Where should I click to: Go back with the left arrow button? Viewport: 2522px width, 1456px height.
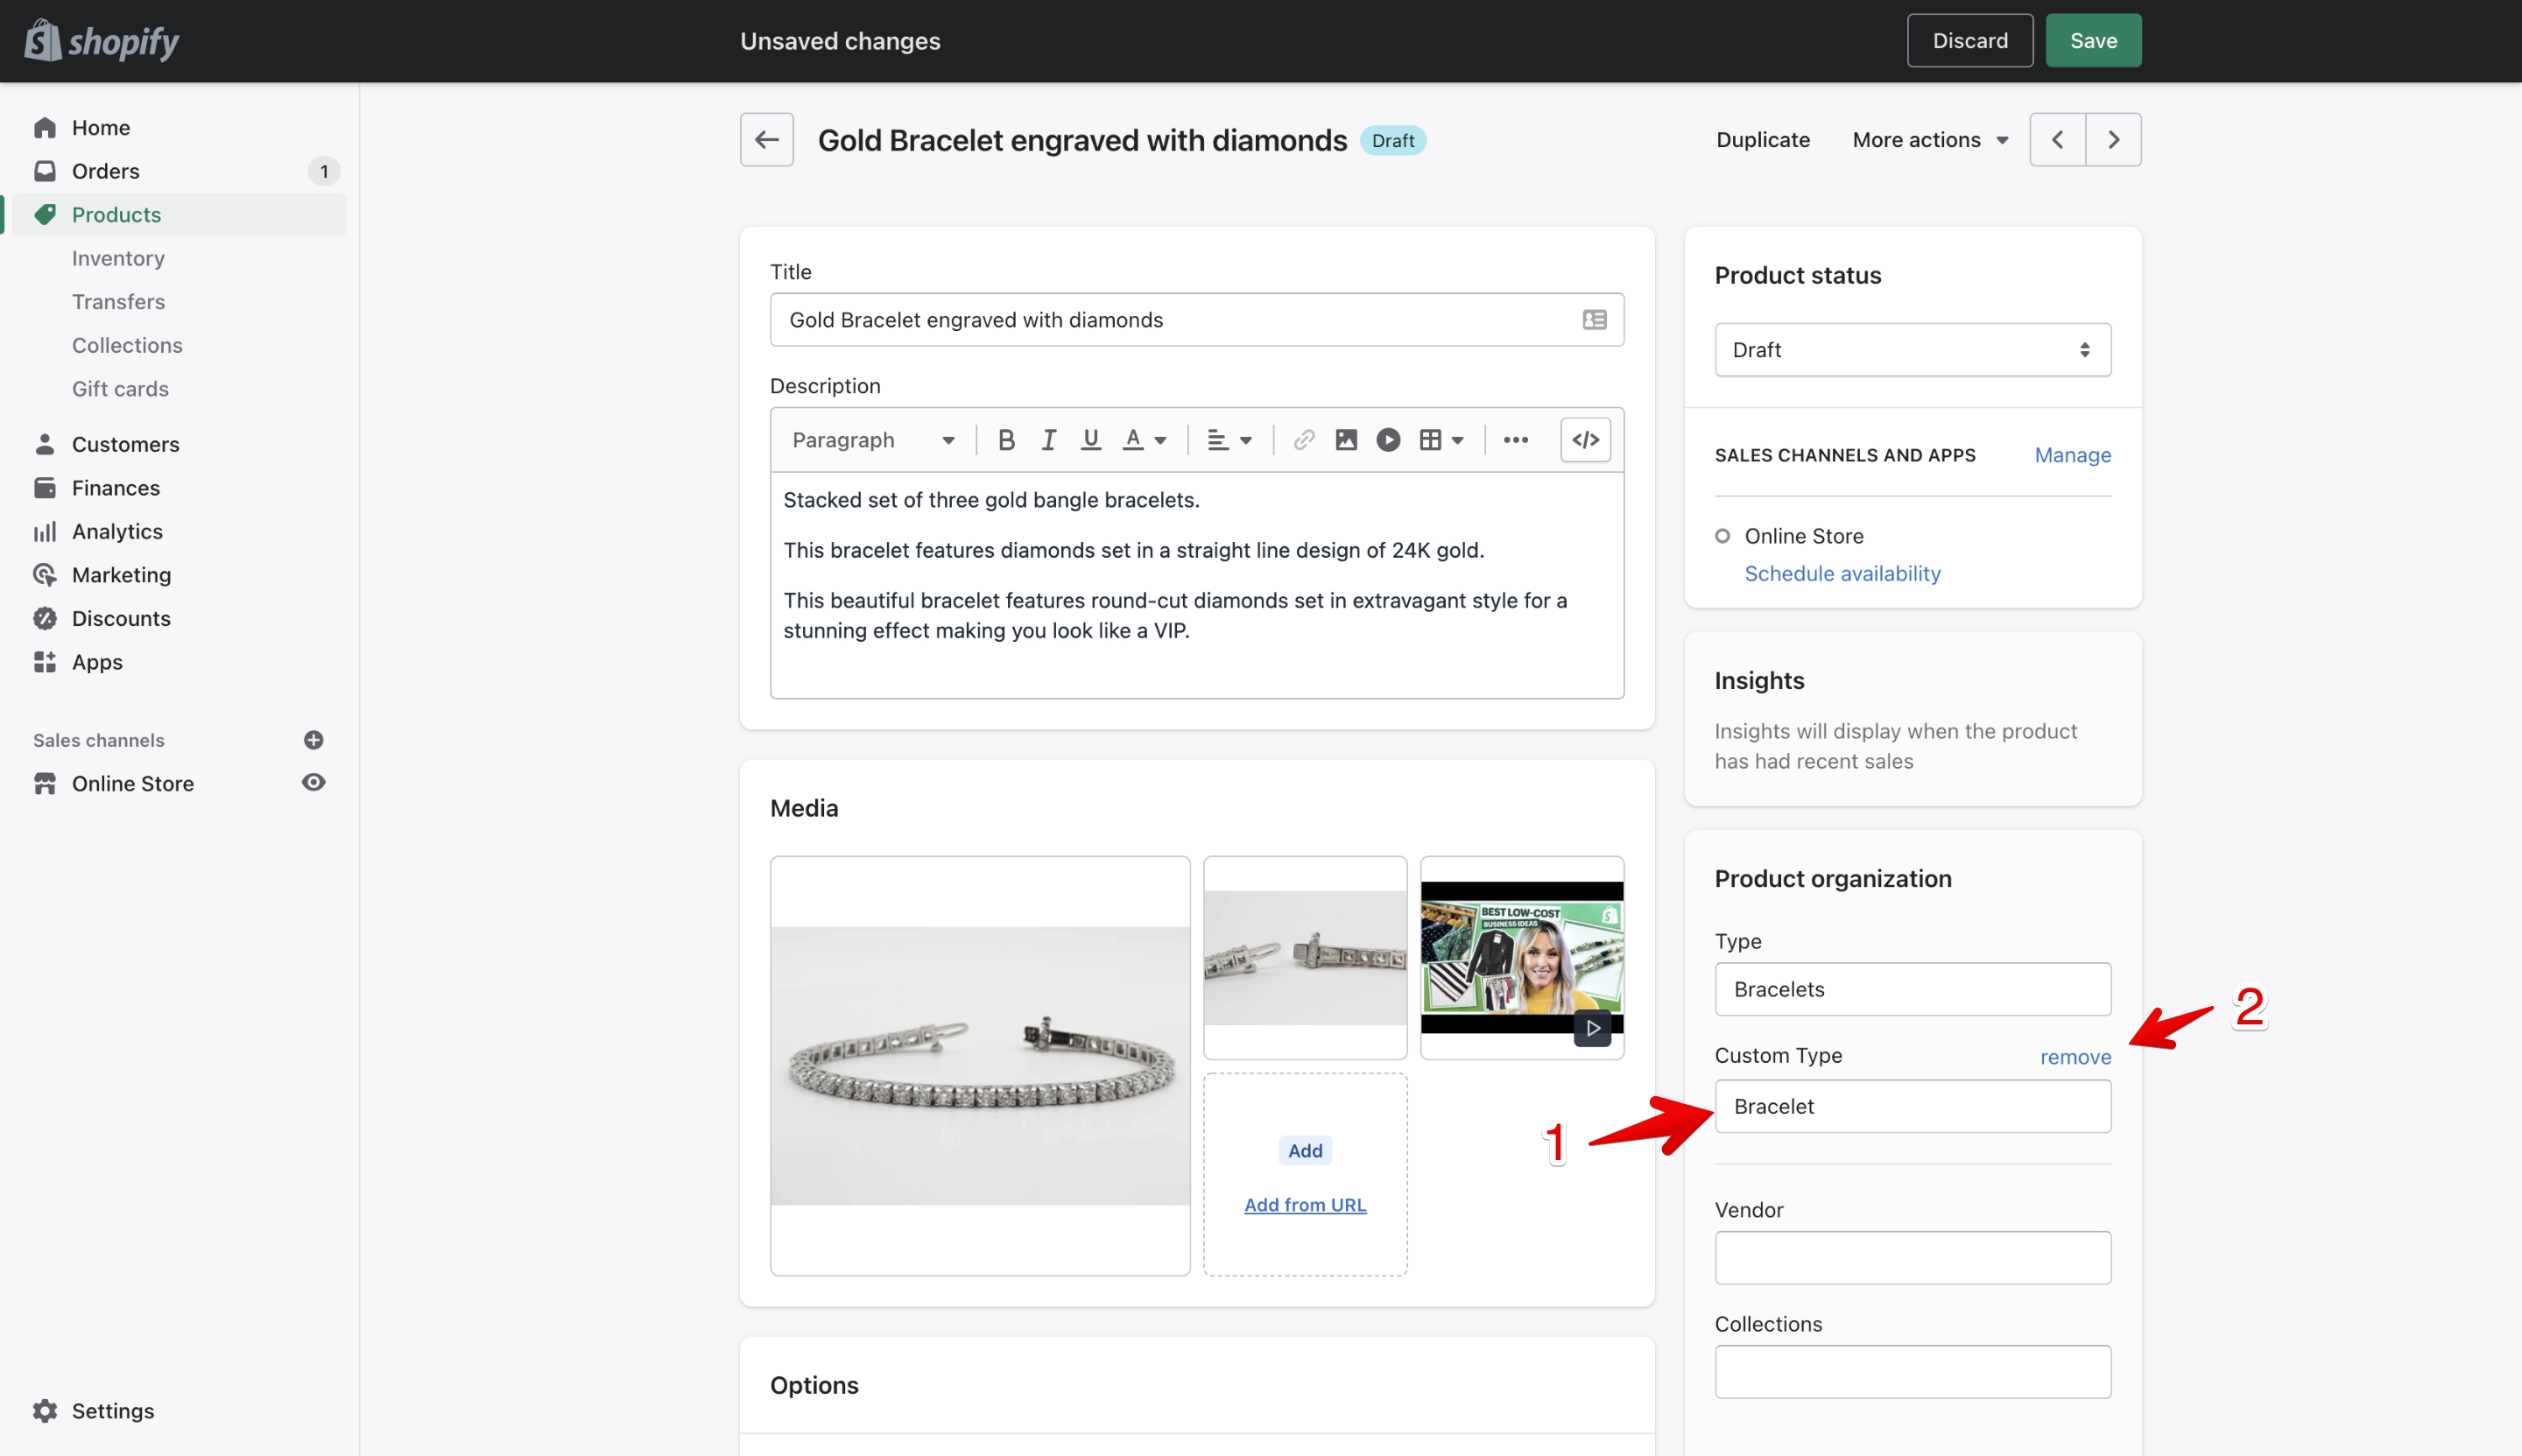766,139
